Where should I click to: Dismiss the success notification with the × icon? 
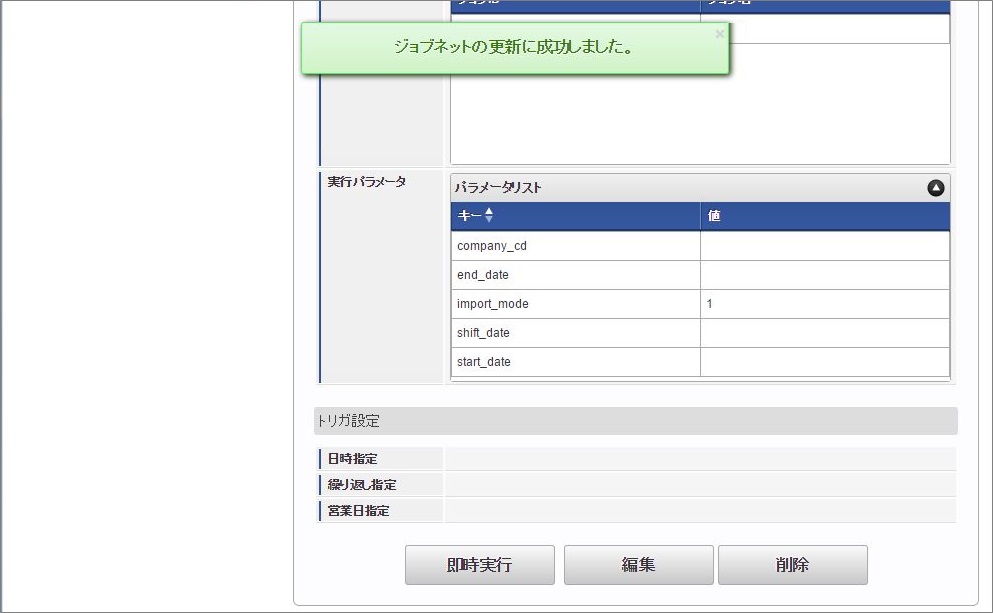click(x=719, y=33)
